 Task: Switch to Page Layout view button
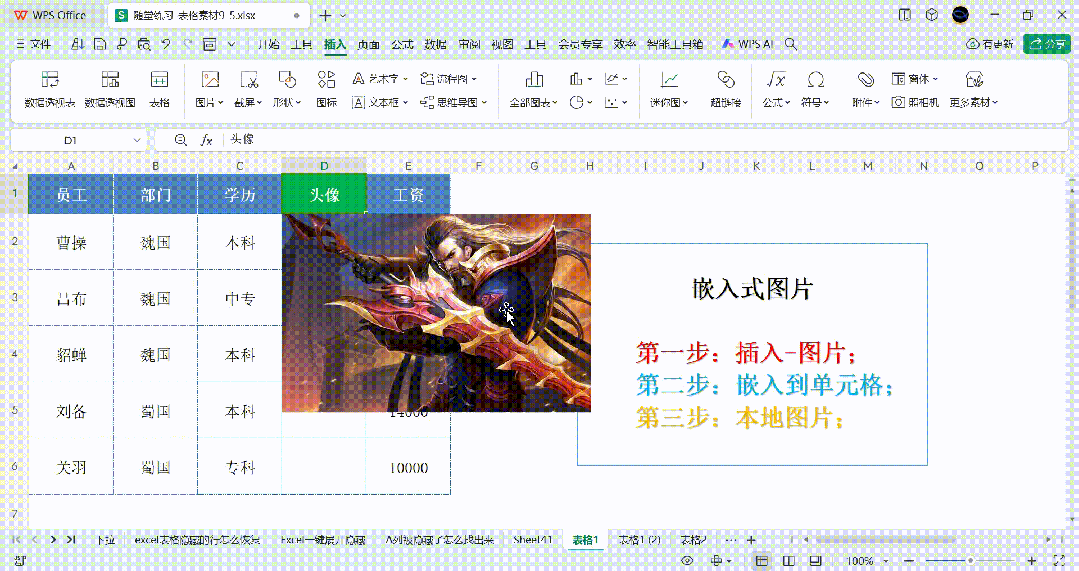click(x=789, y=561)
